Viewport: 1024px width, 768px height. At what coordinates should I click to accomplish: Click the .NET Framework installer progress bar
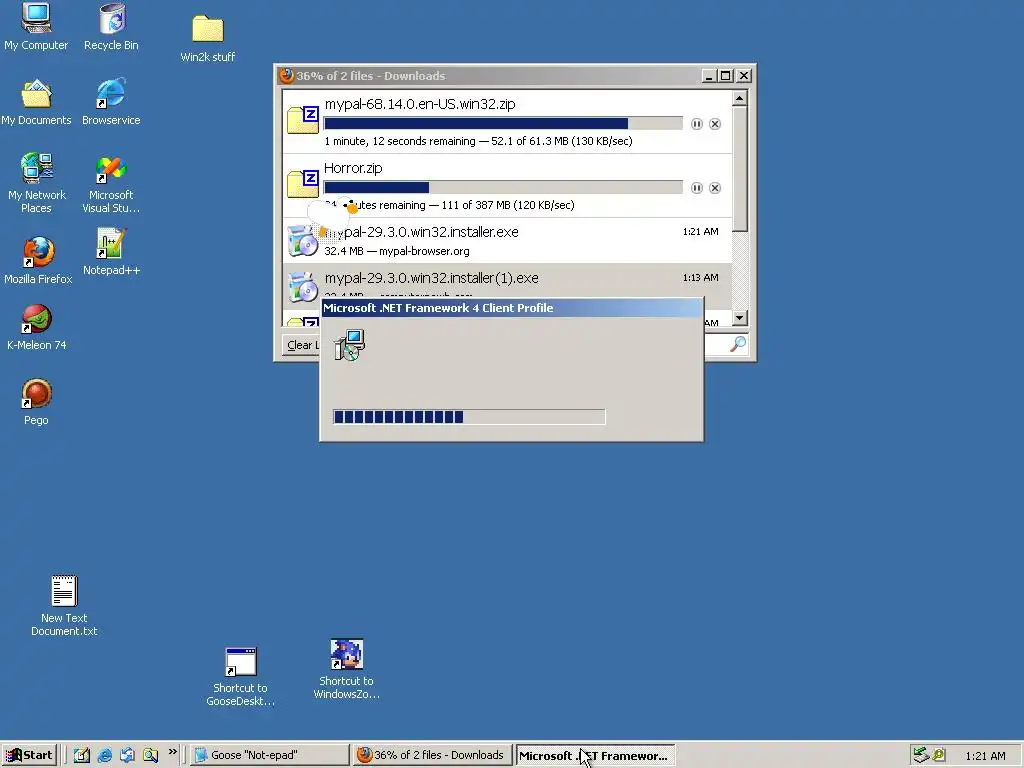tap(469, 417)
